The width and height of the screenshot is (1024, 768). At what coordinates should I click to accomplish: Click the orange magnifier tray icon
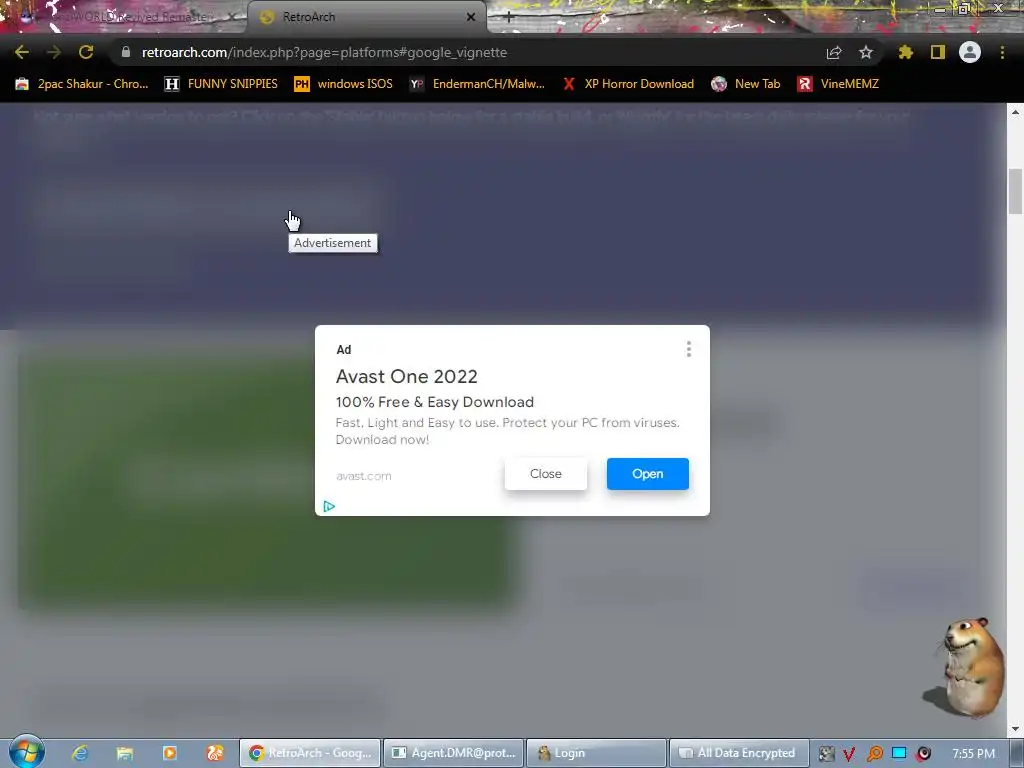click(874, 754)
